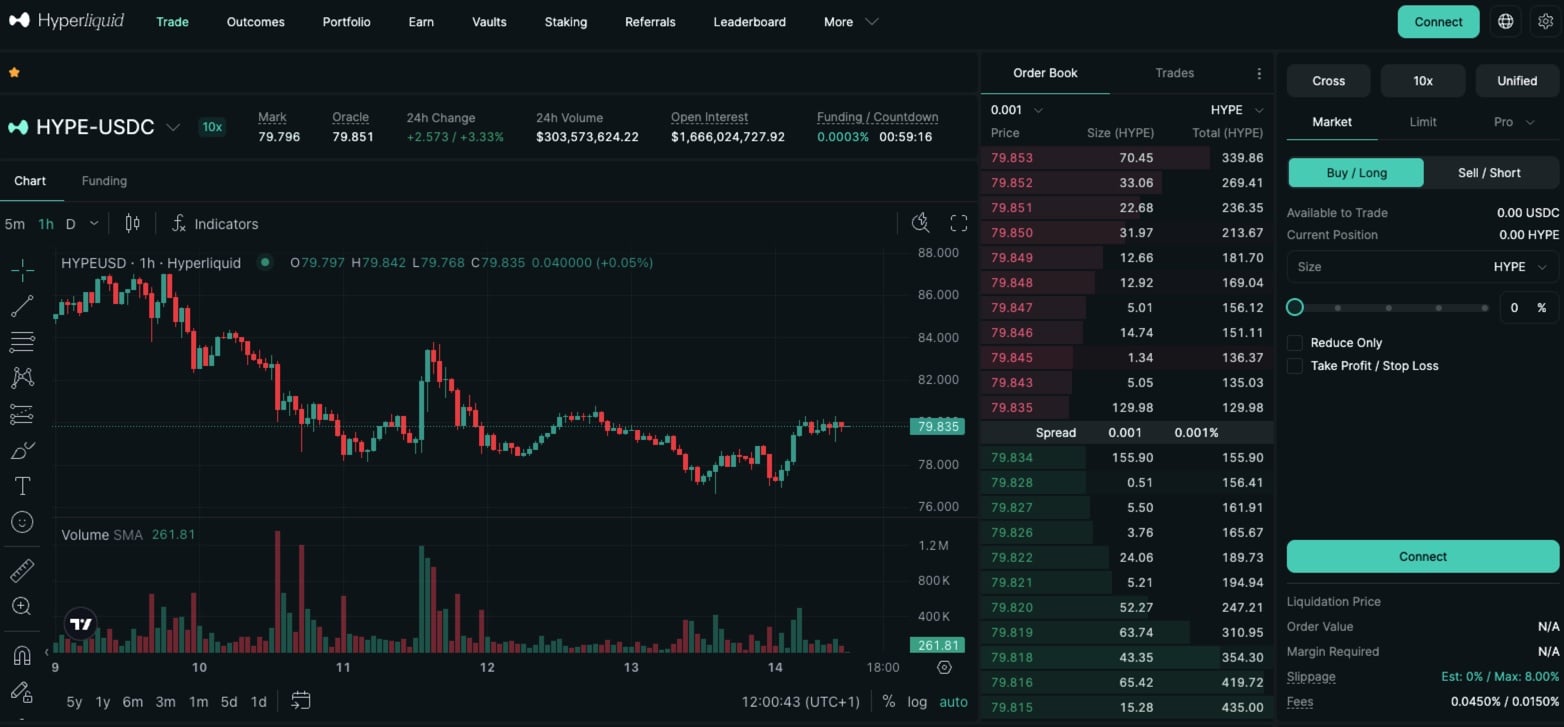Open the More menu in navigation
The image size is (1564, 727).
tap(851, 21)
